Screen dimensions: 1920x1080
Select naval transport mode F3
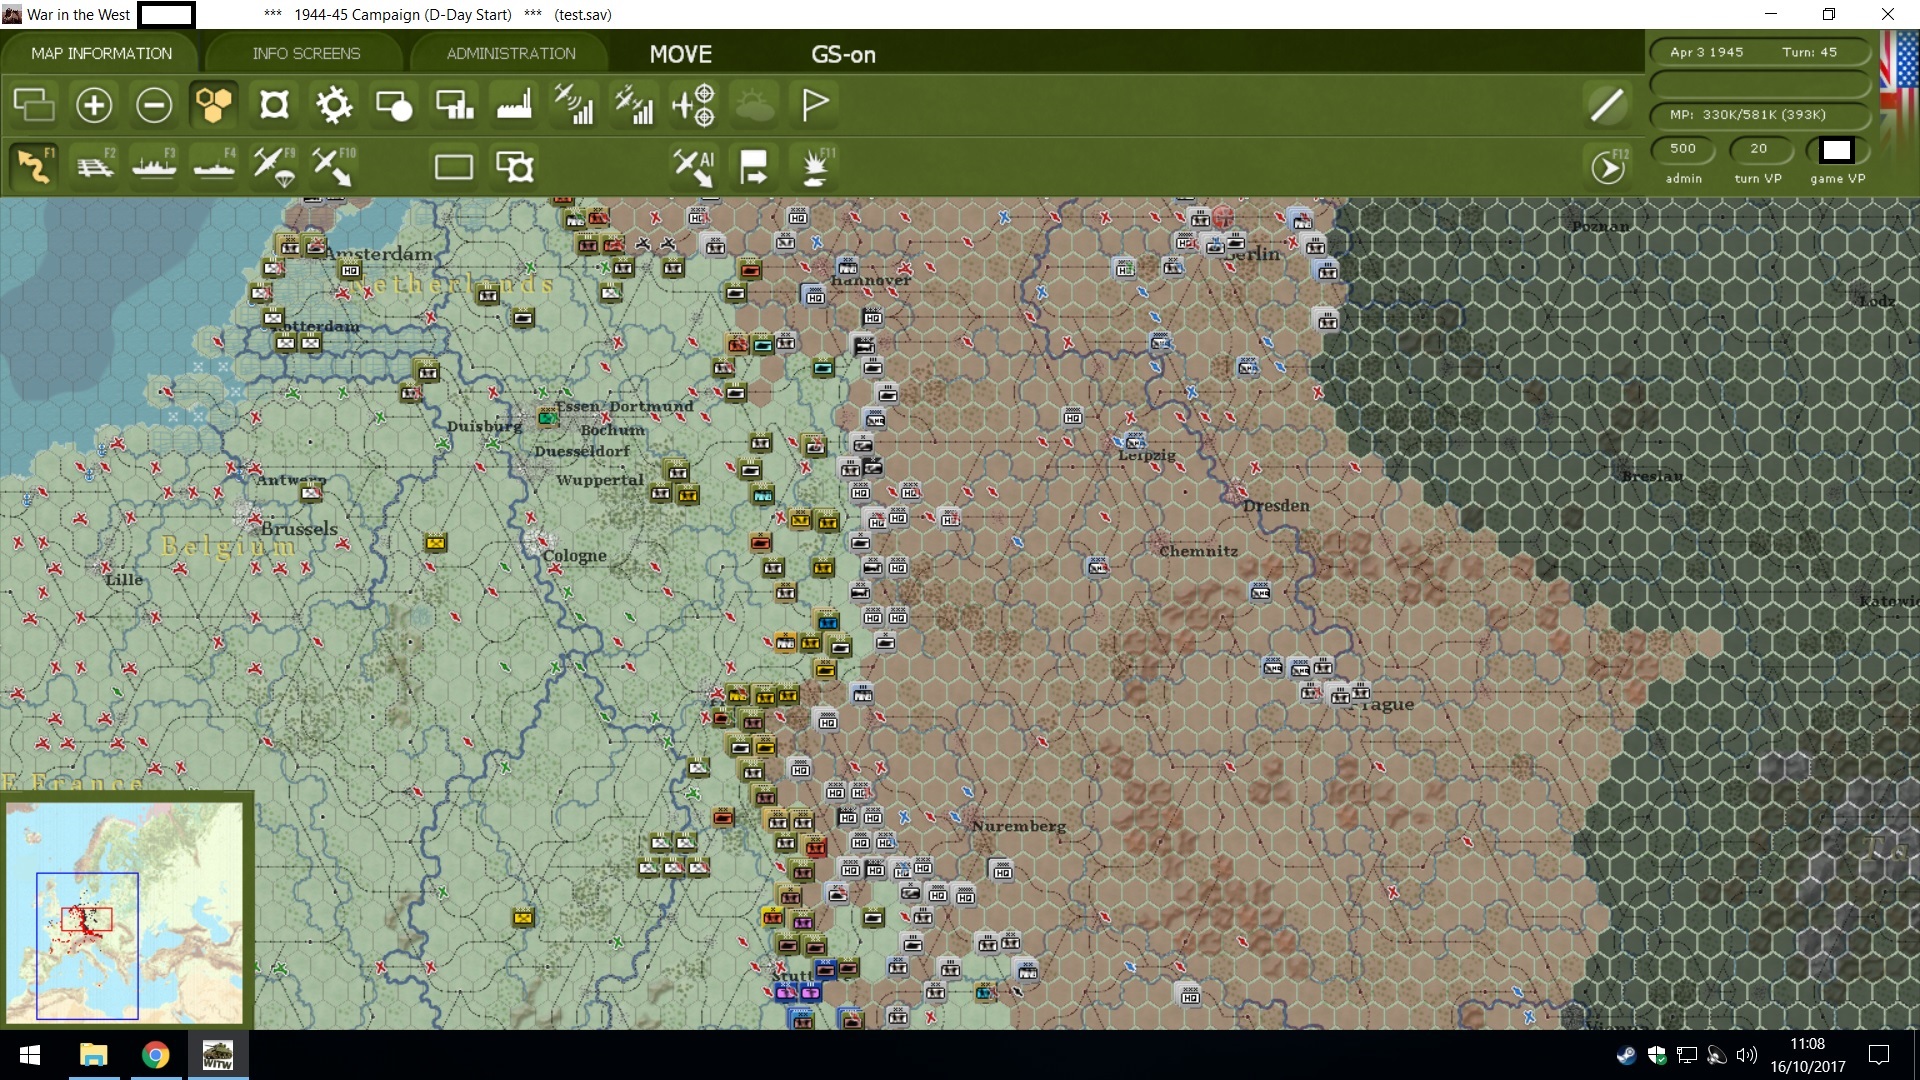pos(154,166)
